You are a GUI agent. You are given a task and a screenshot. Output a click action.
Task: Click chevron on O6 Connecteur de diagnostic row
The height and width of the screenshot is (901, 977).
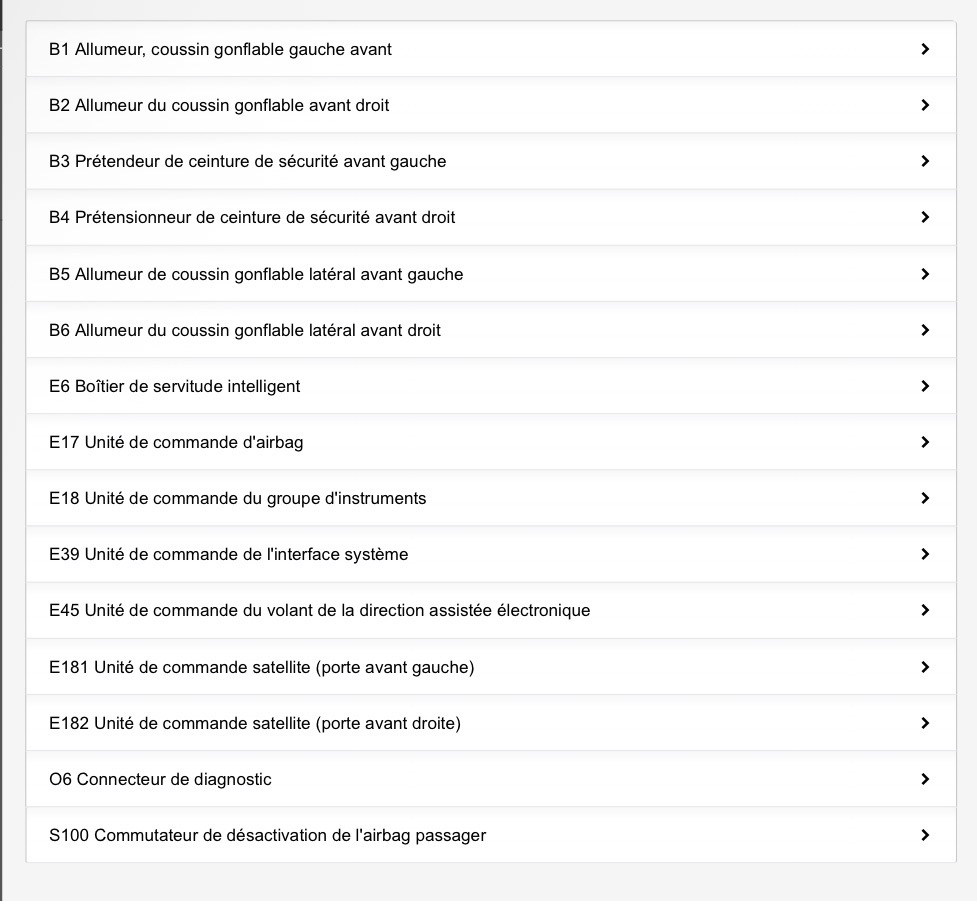[x=925, y=779]
